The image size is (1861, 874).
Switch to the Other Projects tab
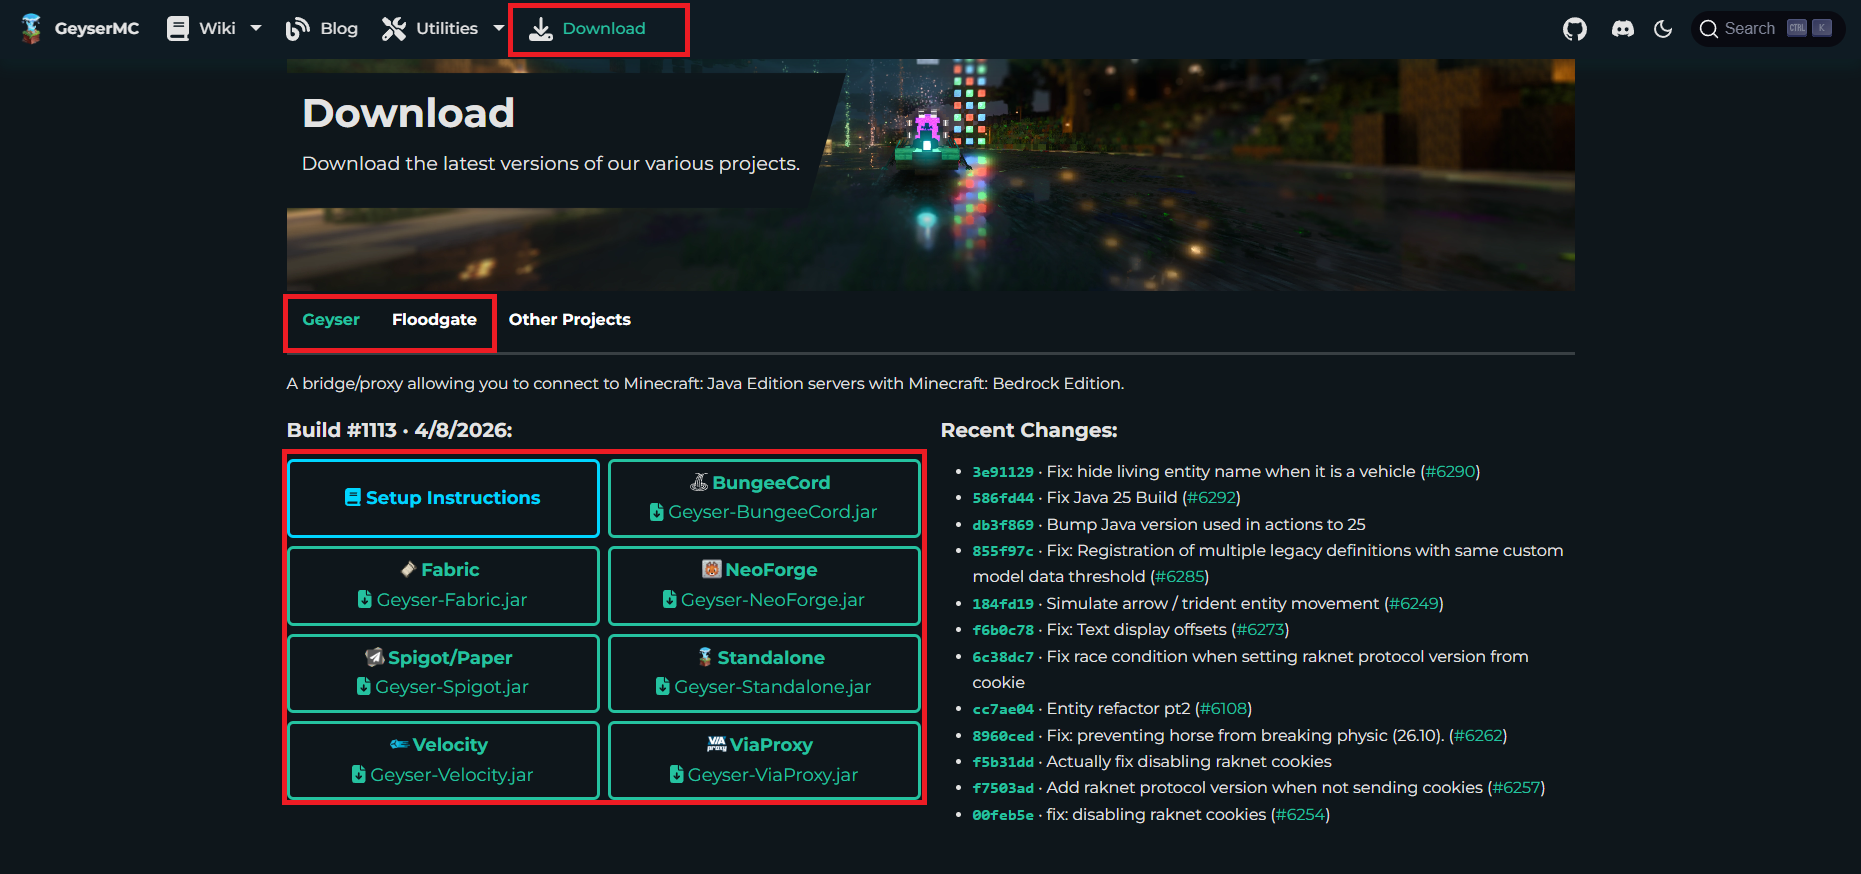[x=570, y=320]
